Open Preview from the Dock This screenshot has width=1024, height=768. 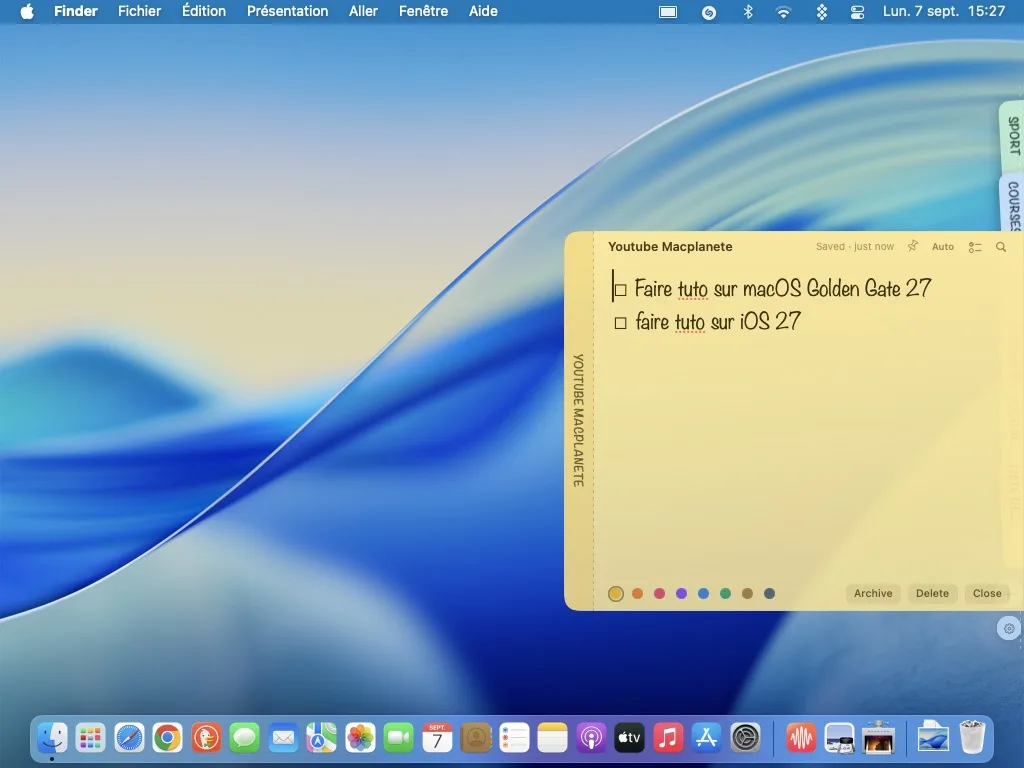(840, 739)
